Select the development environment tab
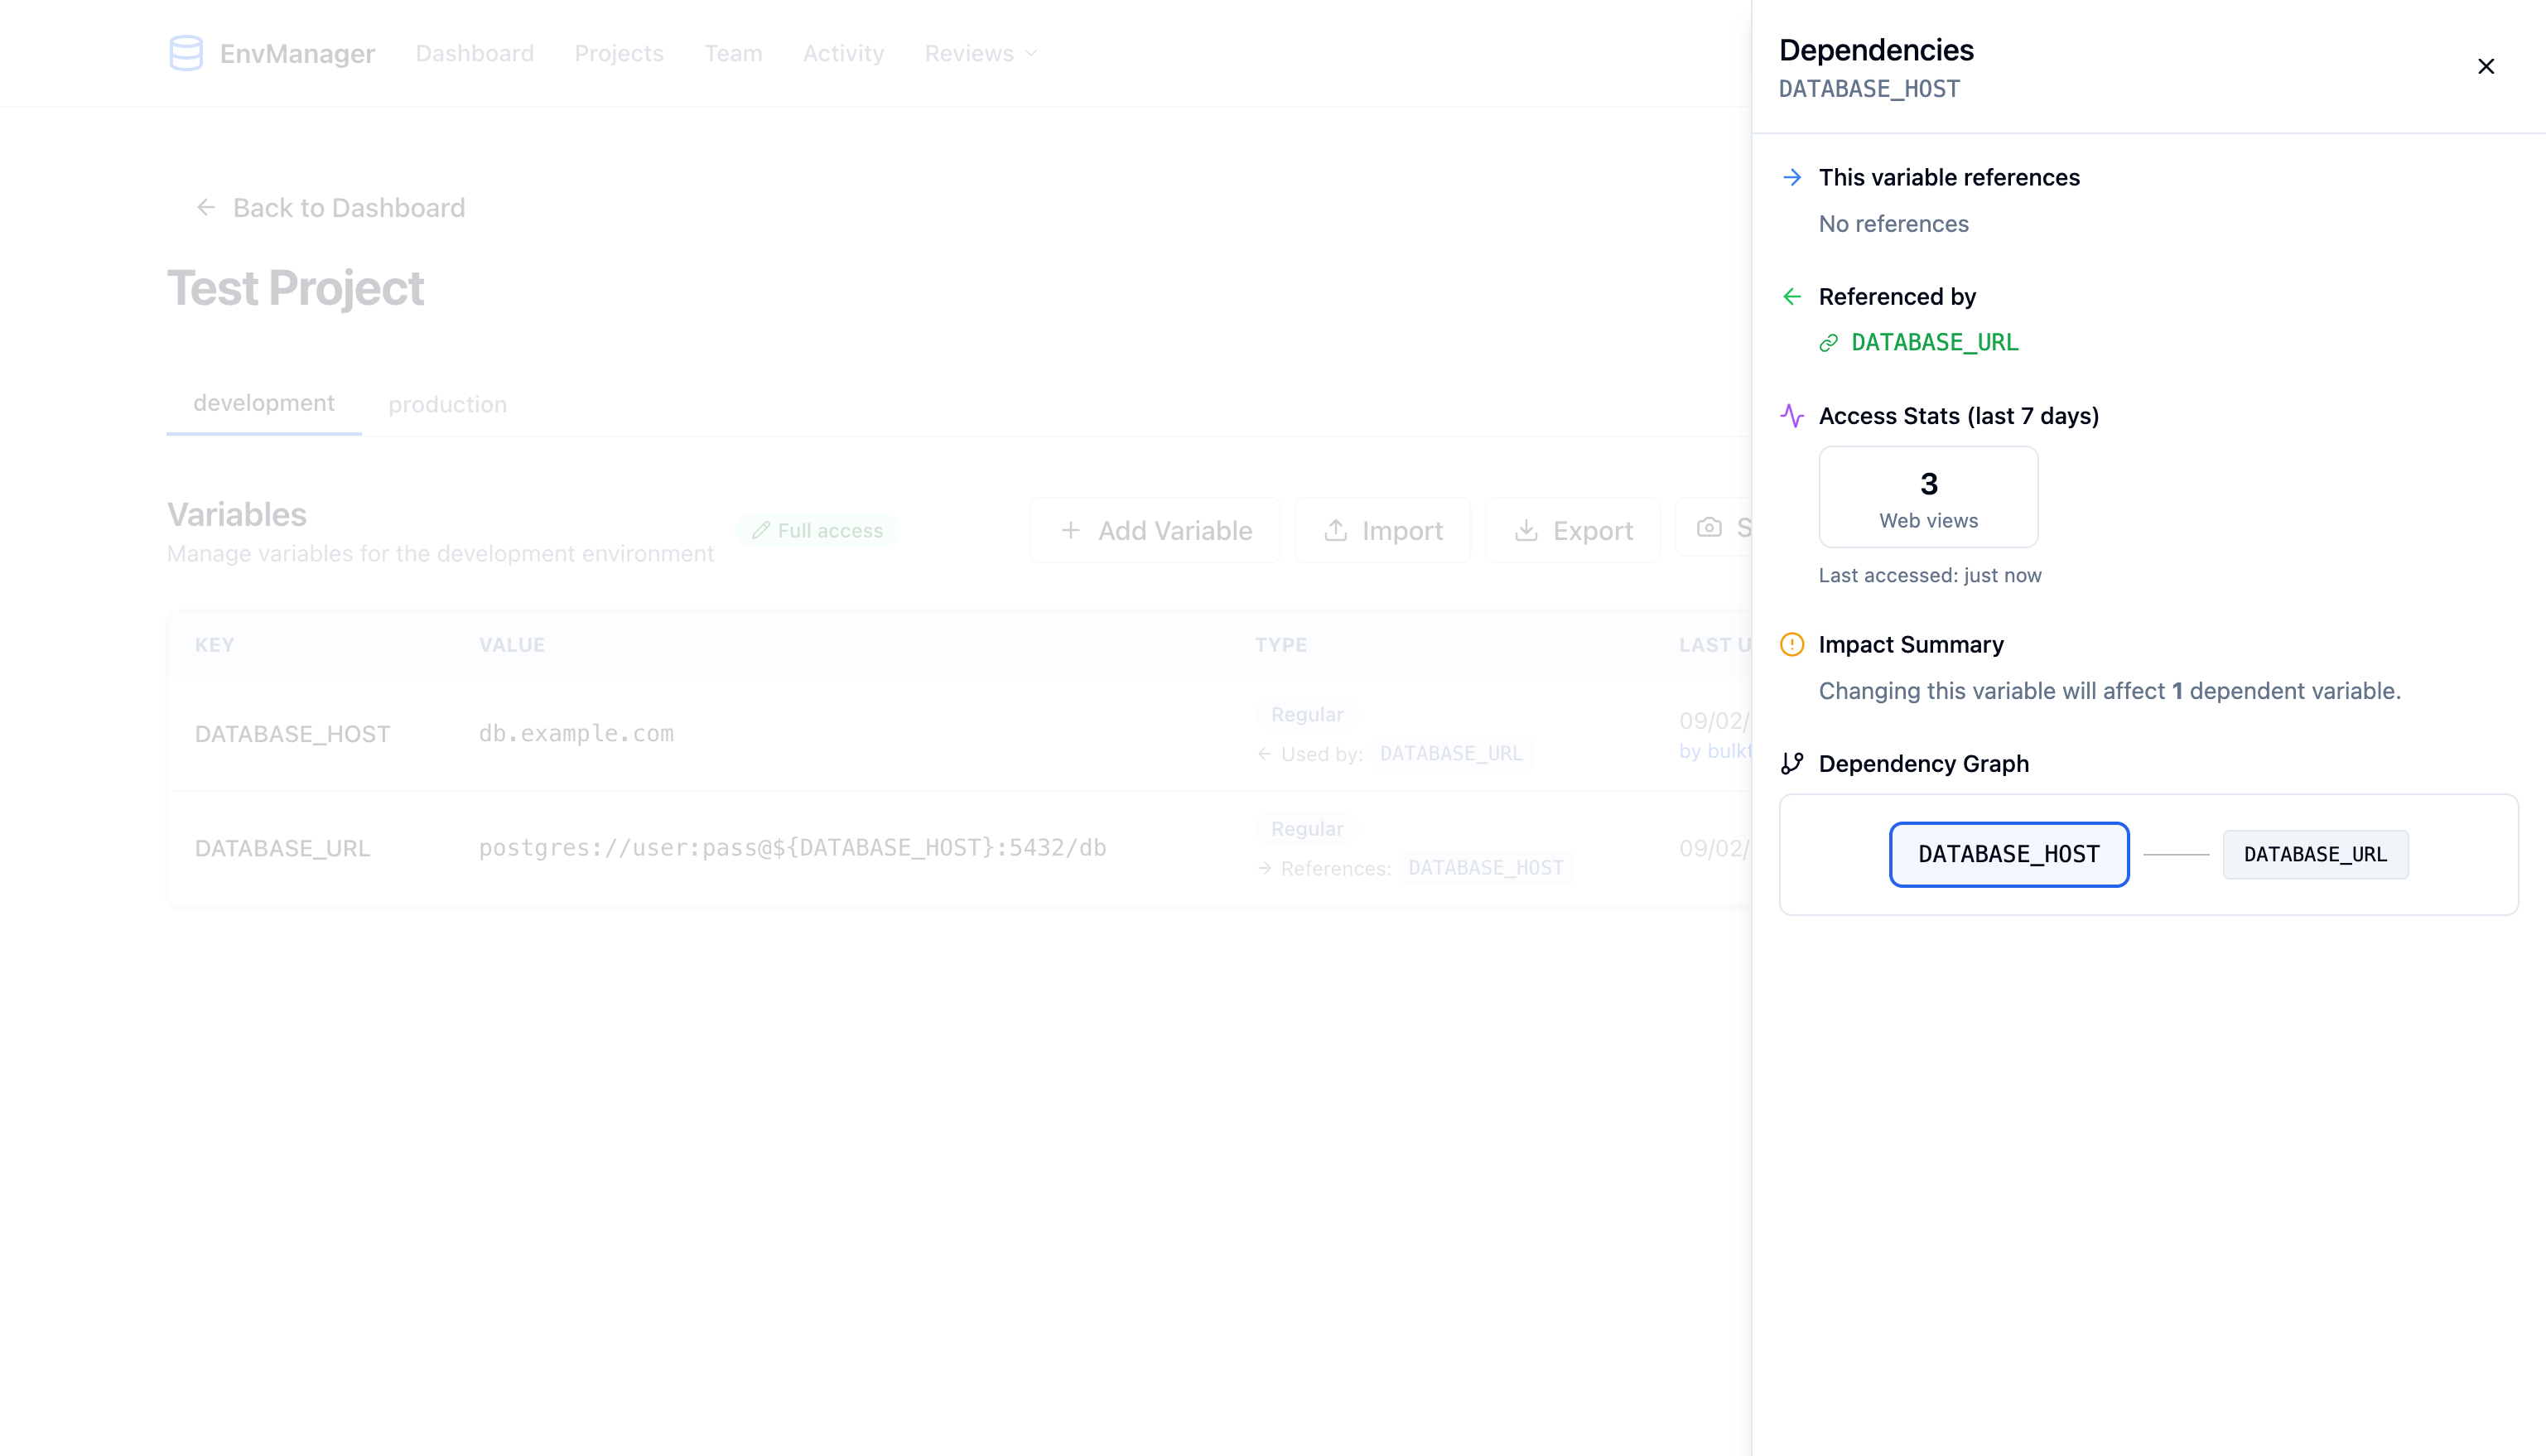Viewport: 2546px width, 1456px height. click(263, 402)
